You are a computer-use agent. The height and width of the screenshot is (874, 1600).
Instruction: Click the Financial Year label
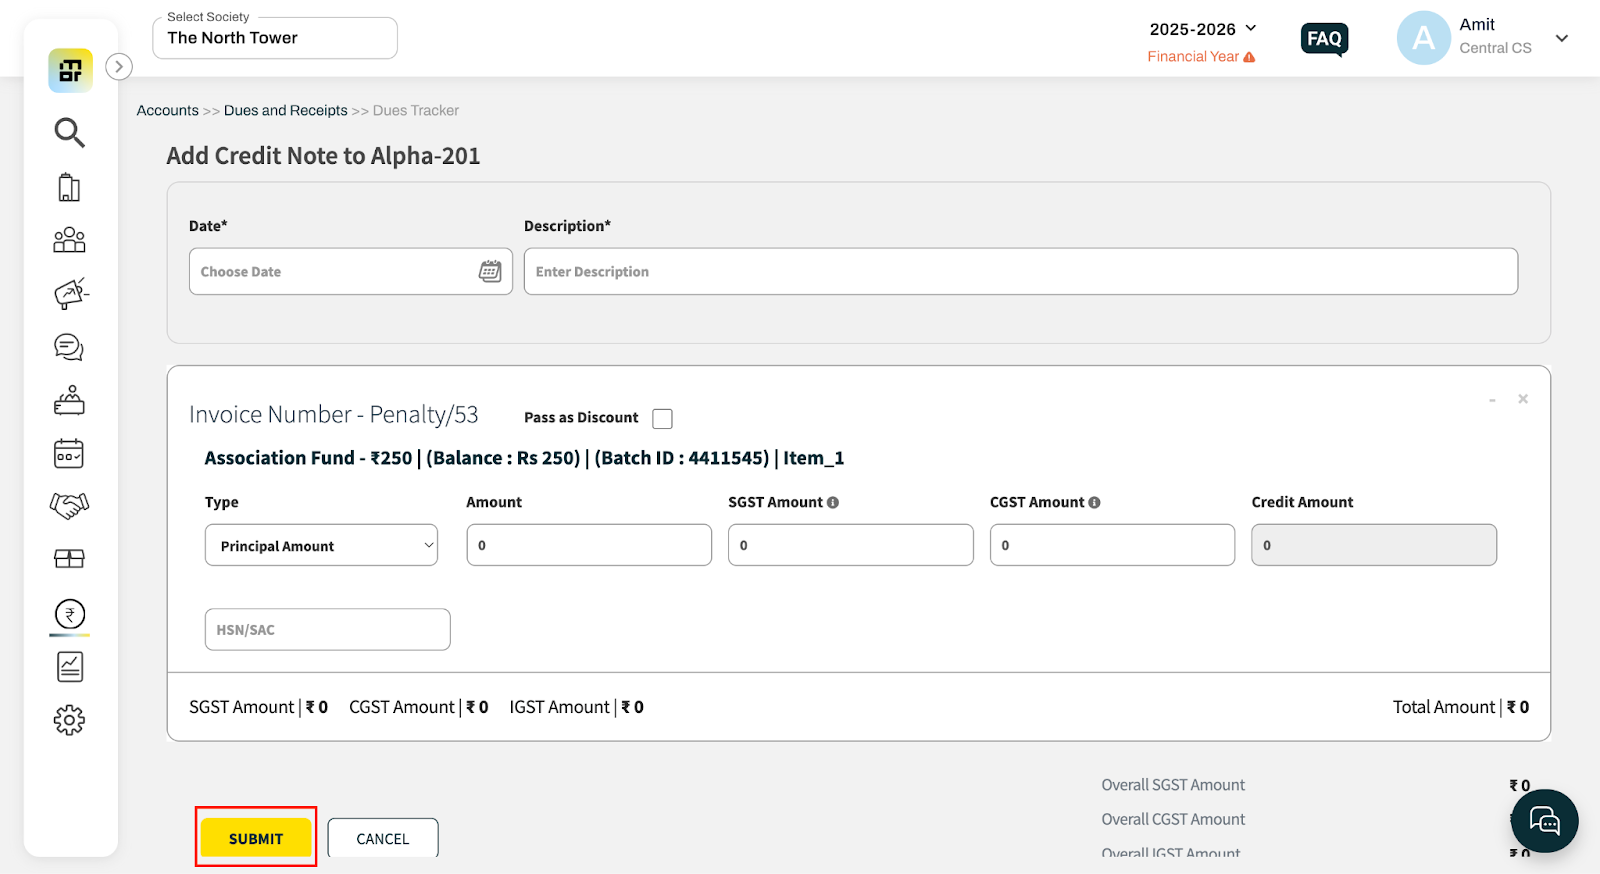(x=1193, y=57)
